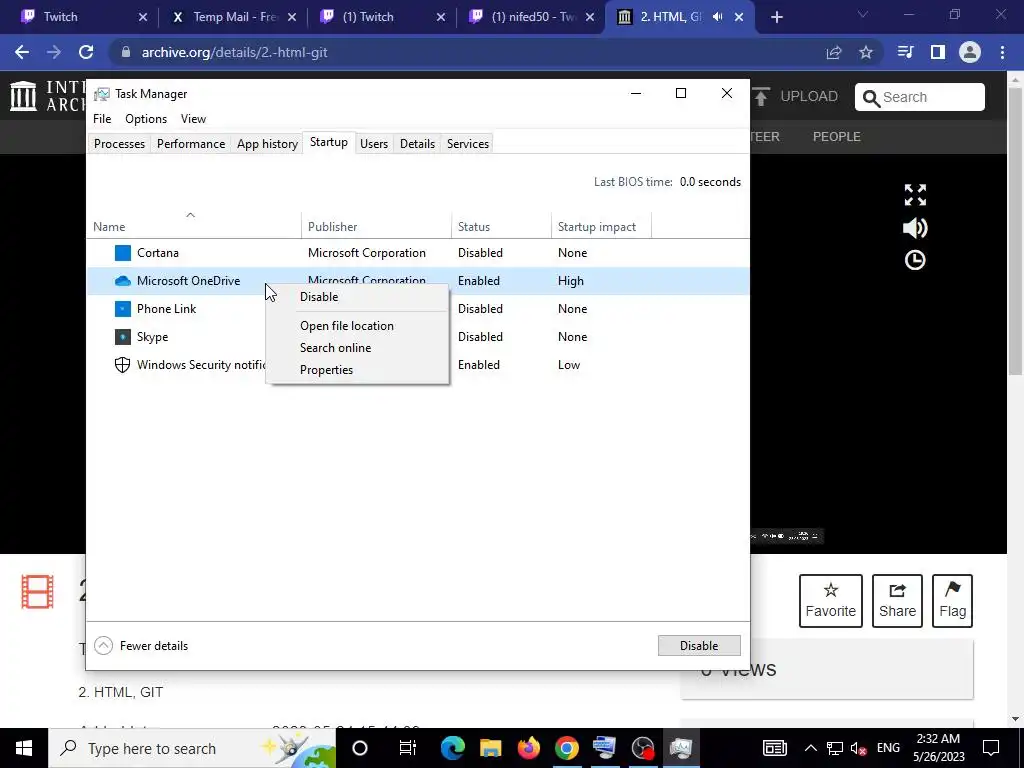Click the Internet Archive Search field

(x=920, y=97)
